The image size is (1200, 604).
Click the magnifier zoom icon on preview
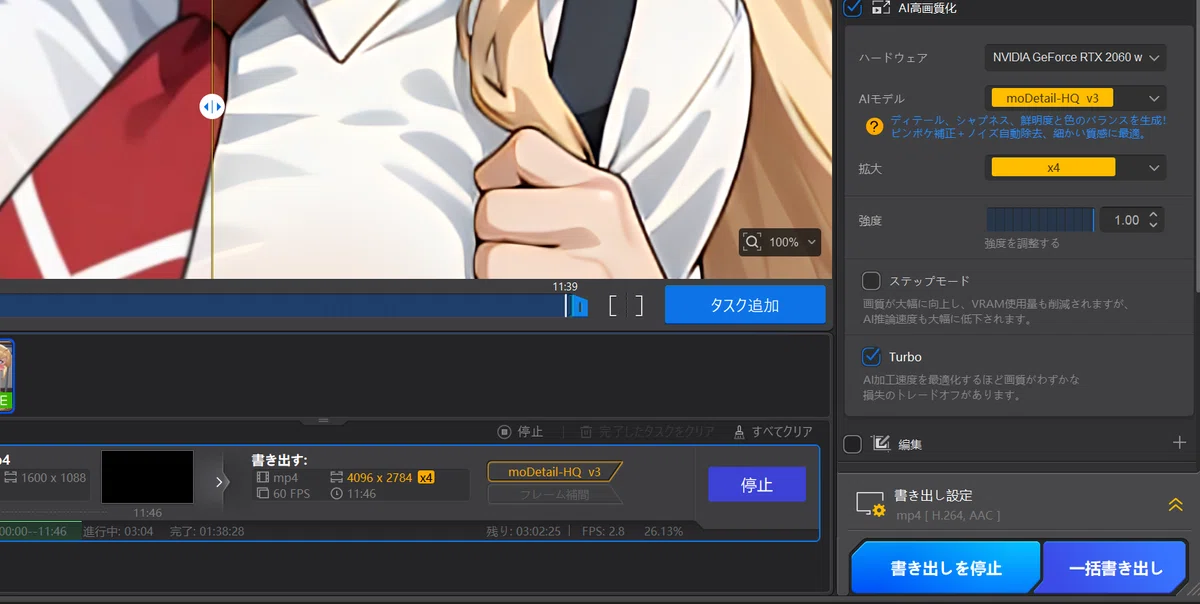click(753, 242)
